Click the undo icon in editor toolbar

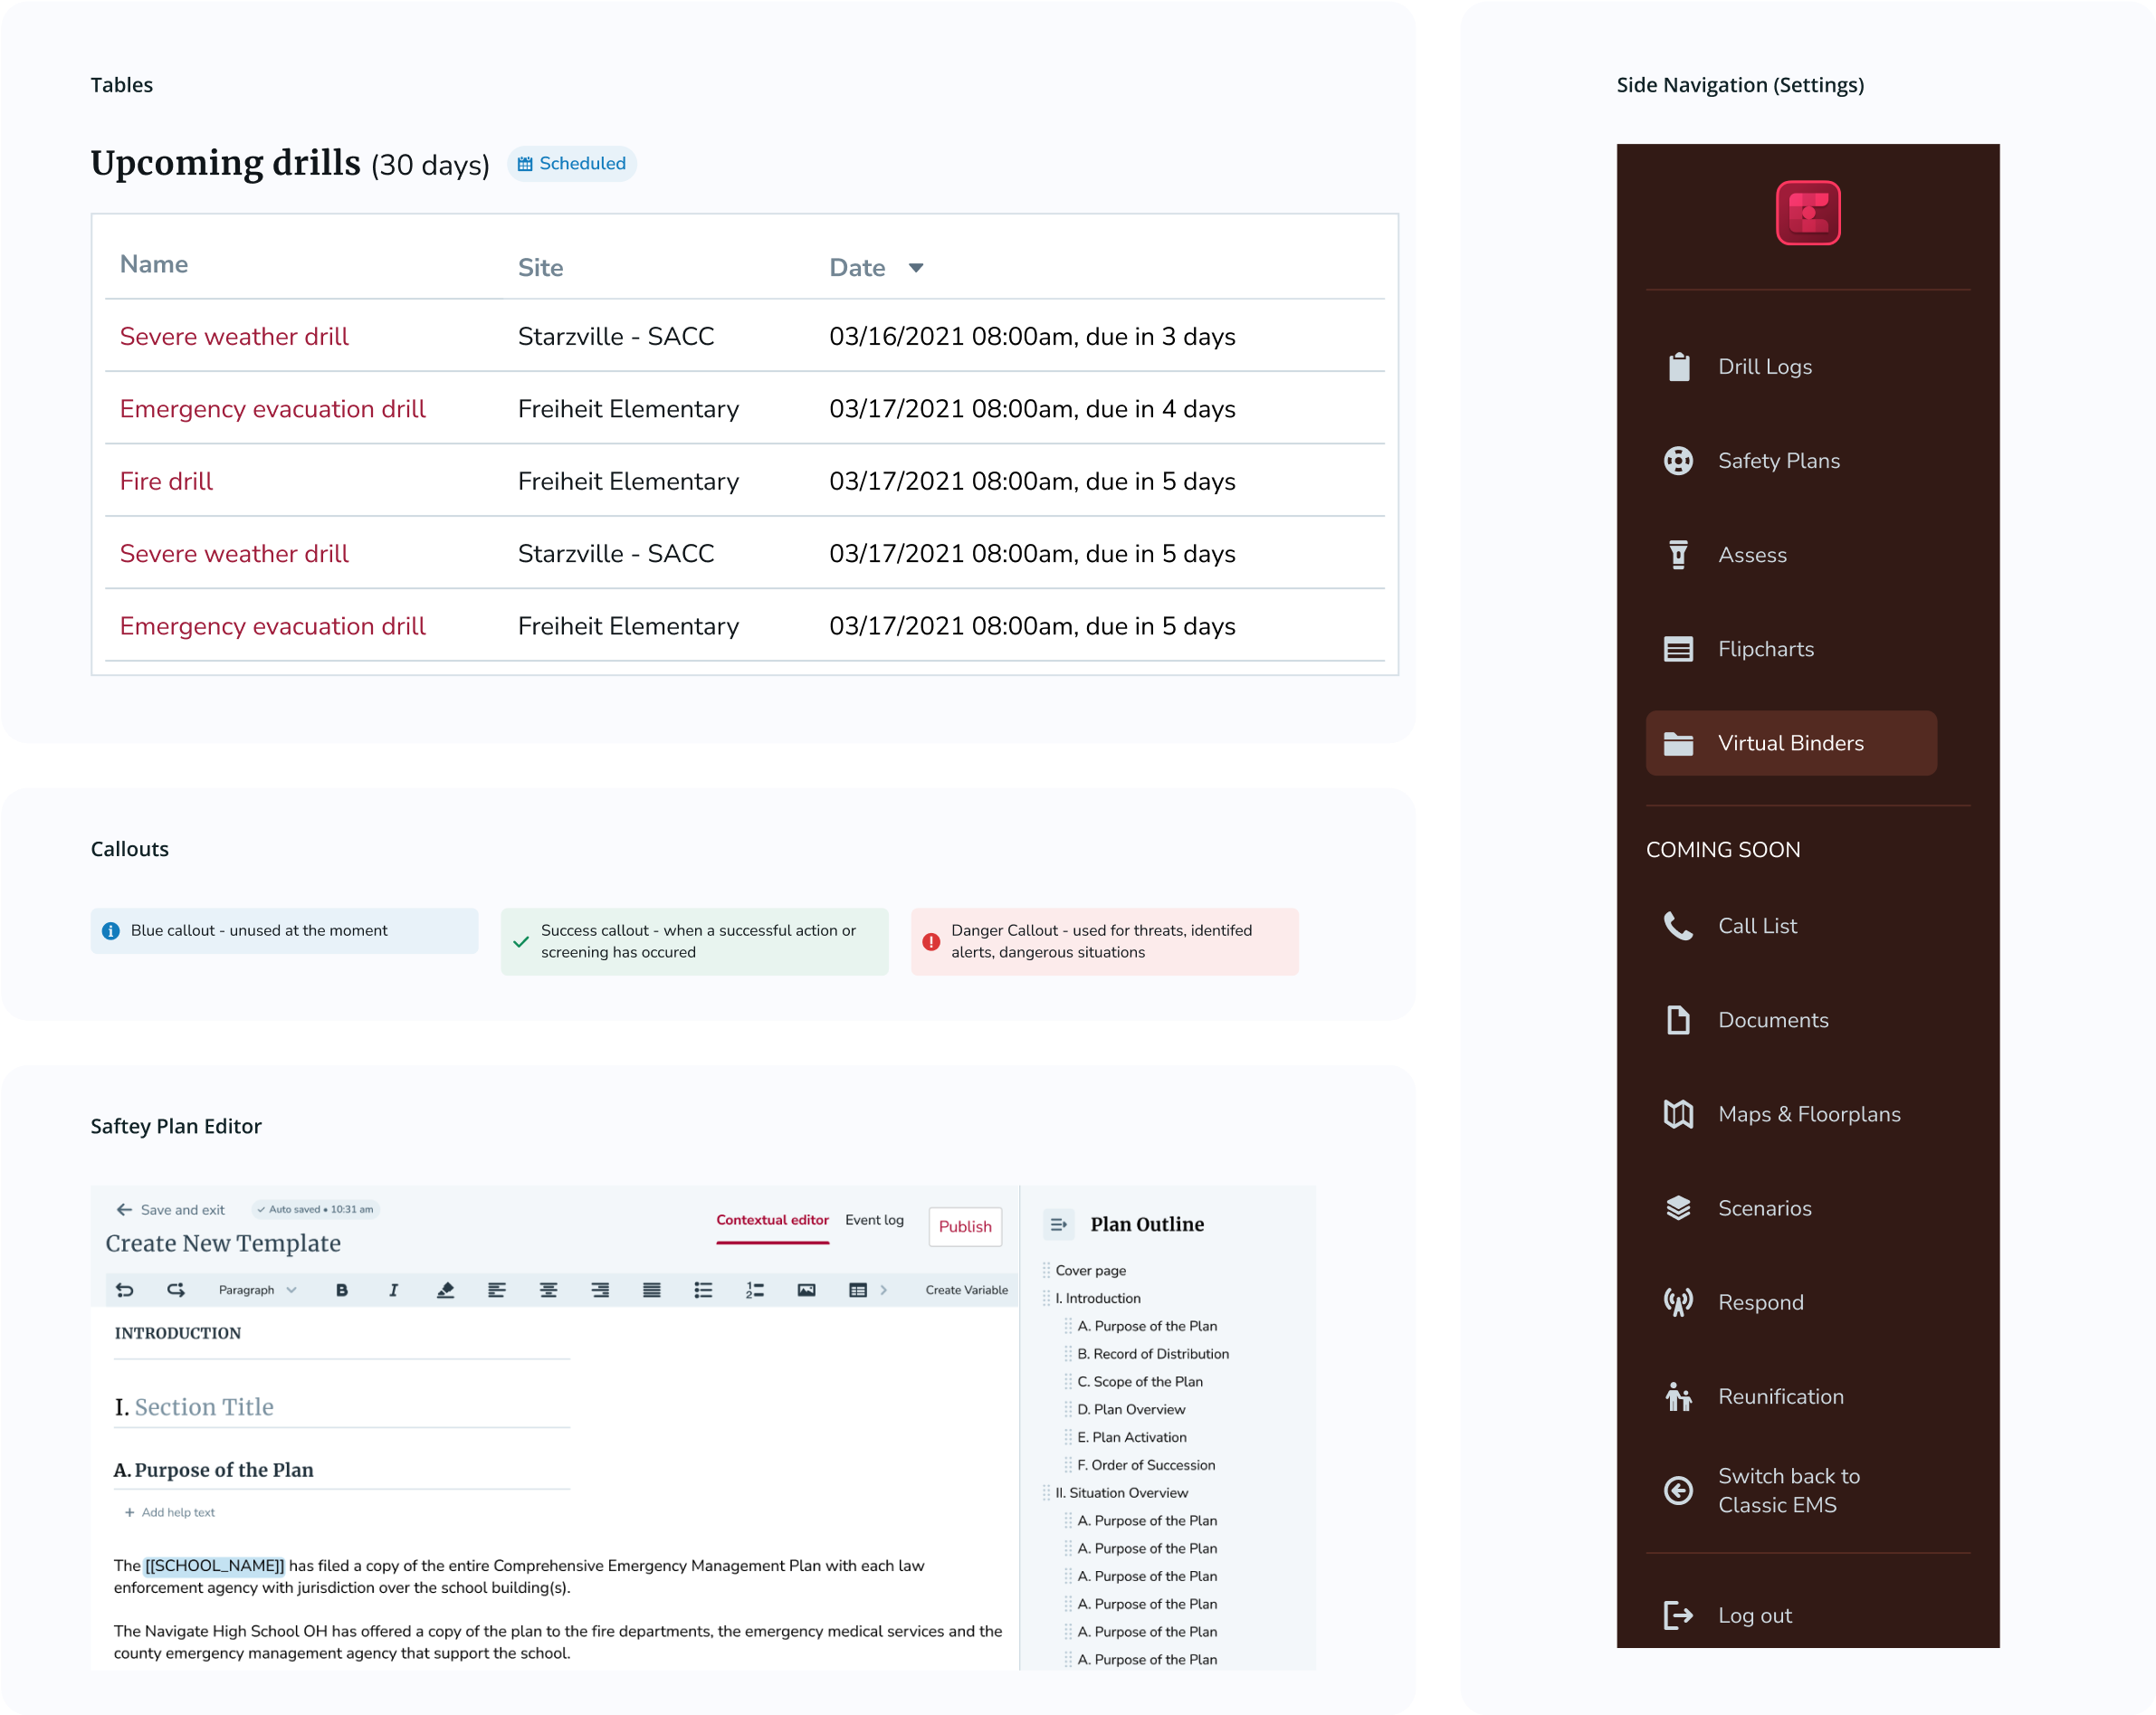[124, 1290]
